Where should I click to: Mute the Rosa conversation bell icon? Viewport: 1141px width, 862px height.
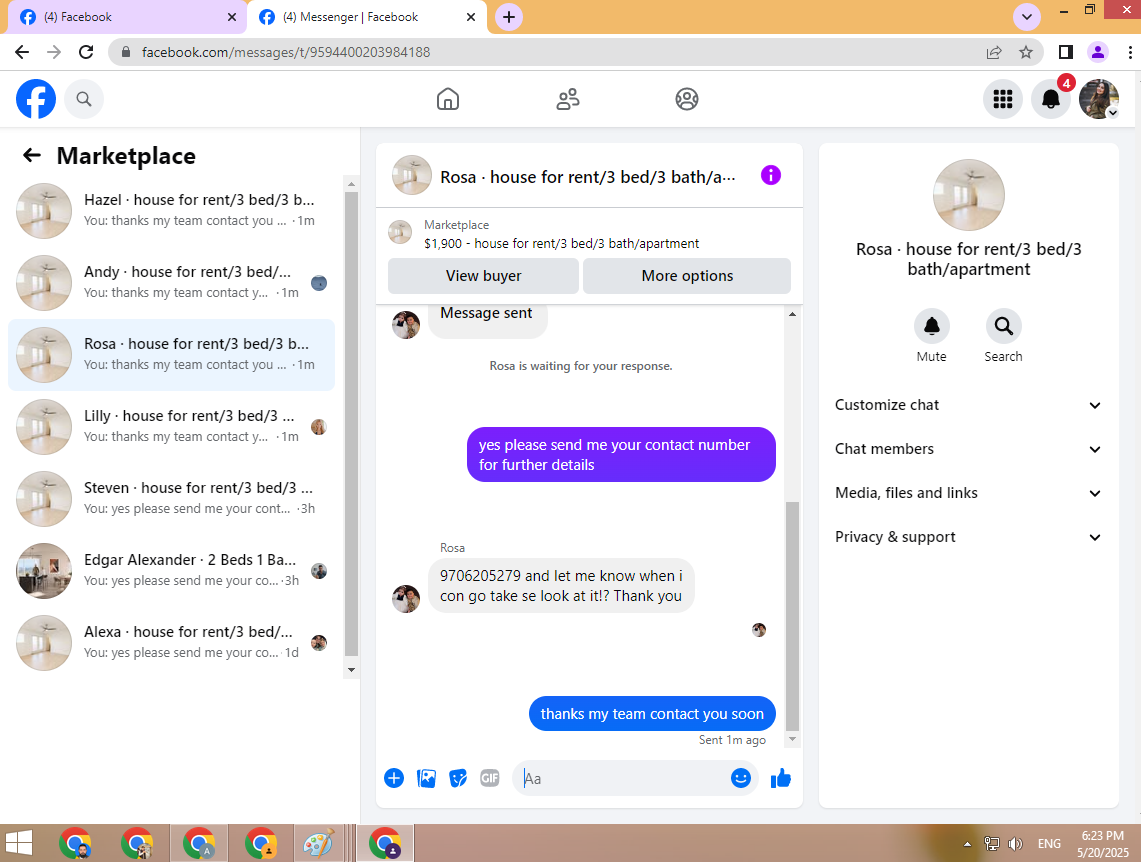point(931,326)
